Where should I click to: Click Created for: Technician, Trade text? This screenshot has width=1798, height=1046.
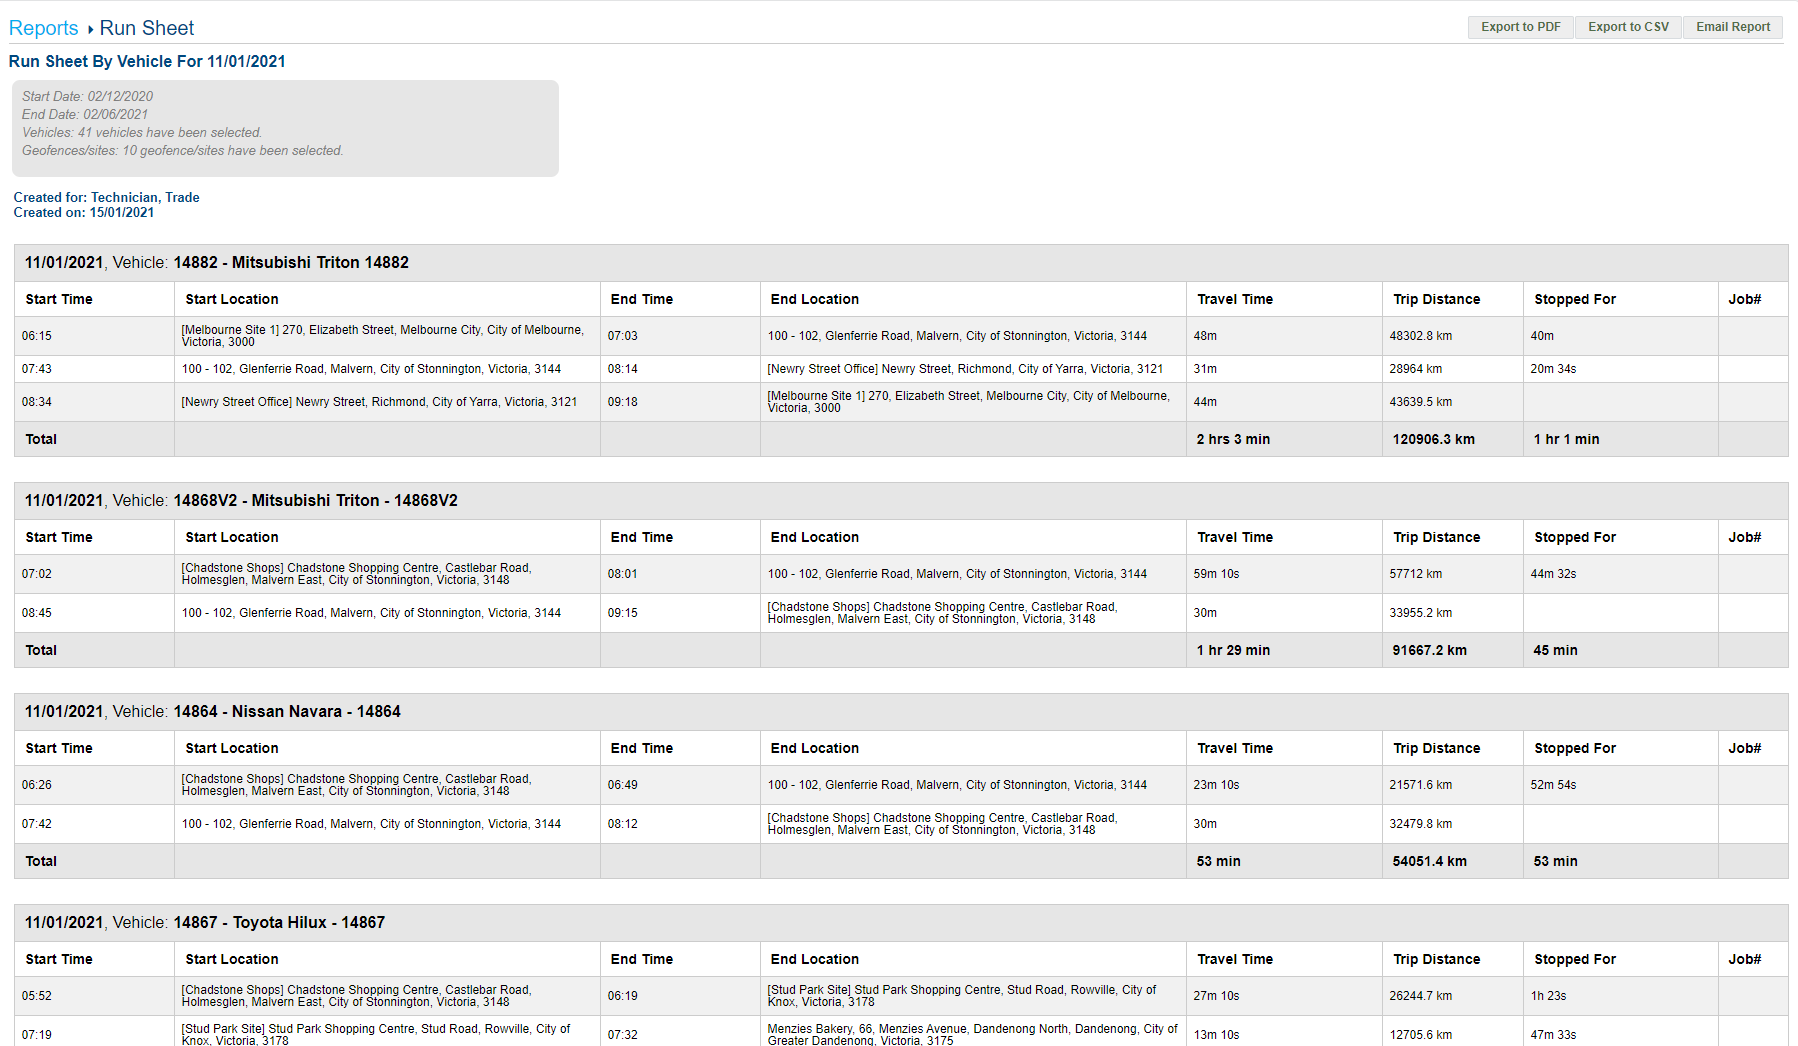click(x=107, y=197)
